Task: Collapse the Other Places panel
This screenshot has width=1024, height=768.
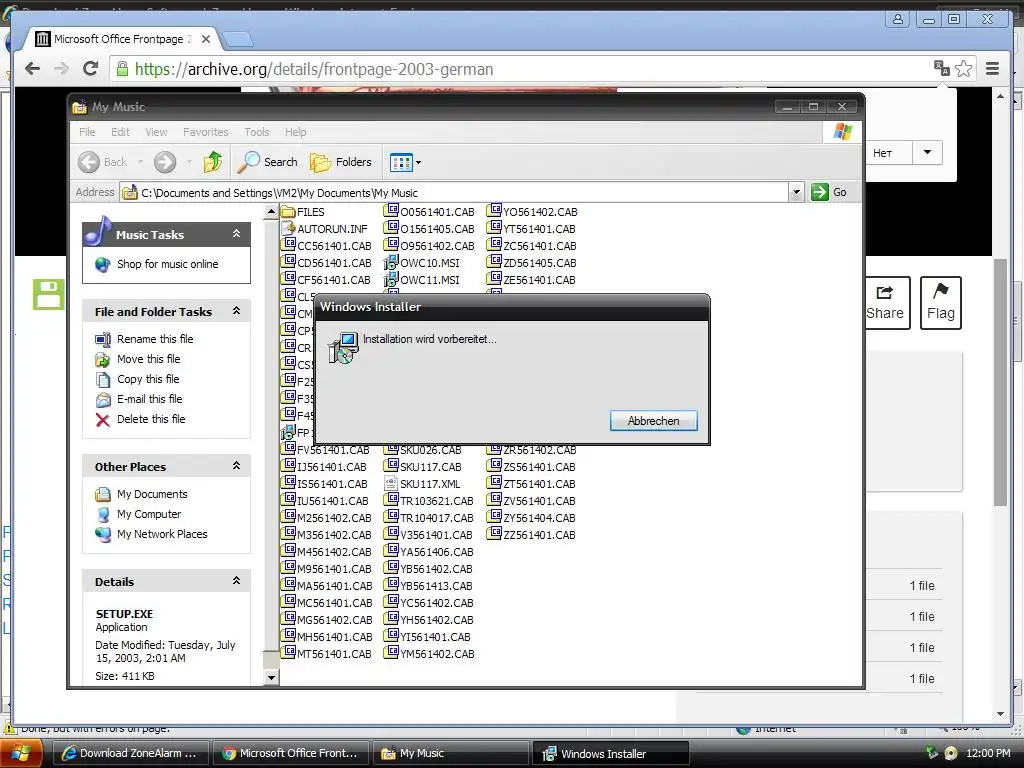Action: tap(236, 466)
